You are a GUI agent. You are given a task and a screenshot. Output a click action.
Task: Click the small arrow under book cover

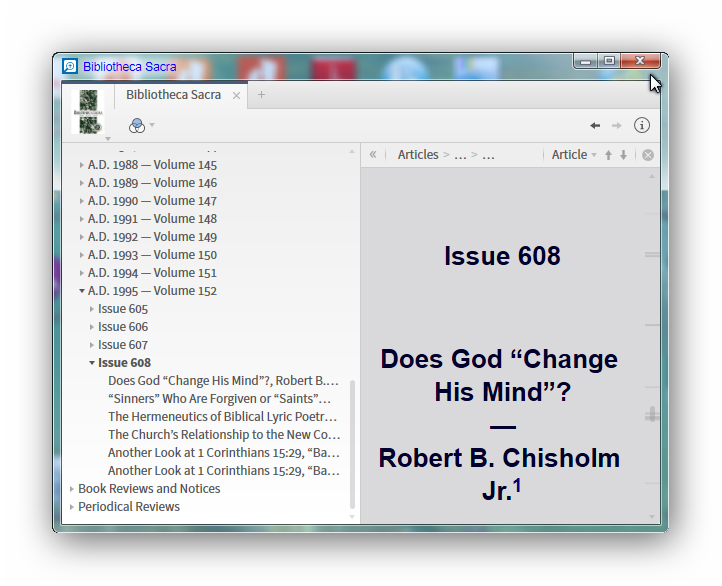[108, 139]
